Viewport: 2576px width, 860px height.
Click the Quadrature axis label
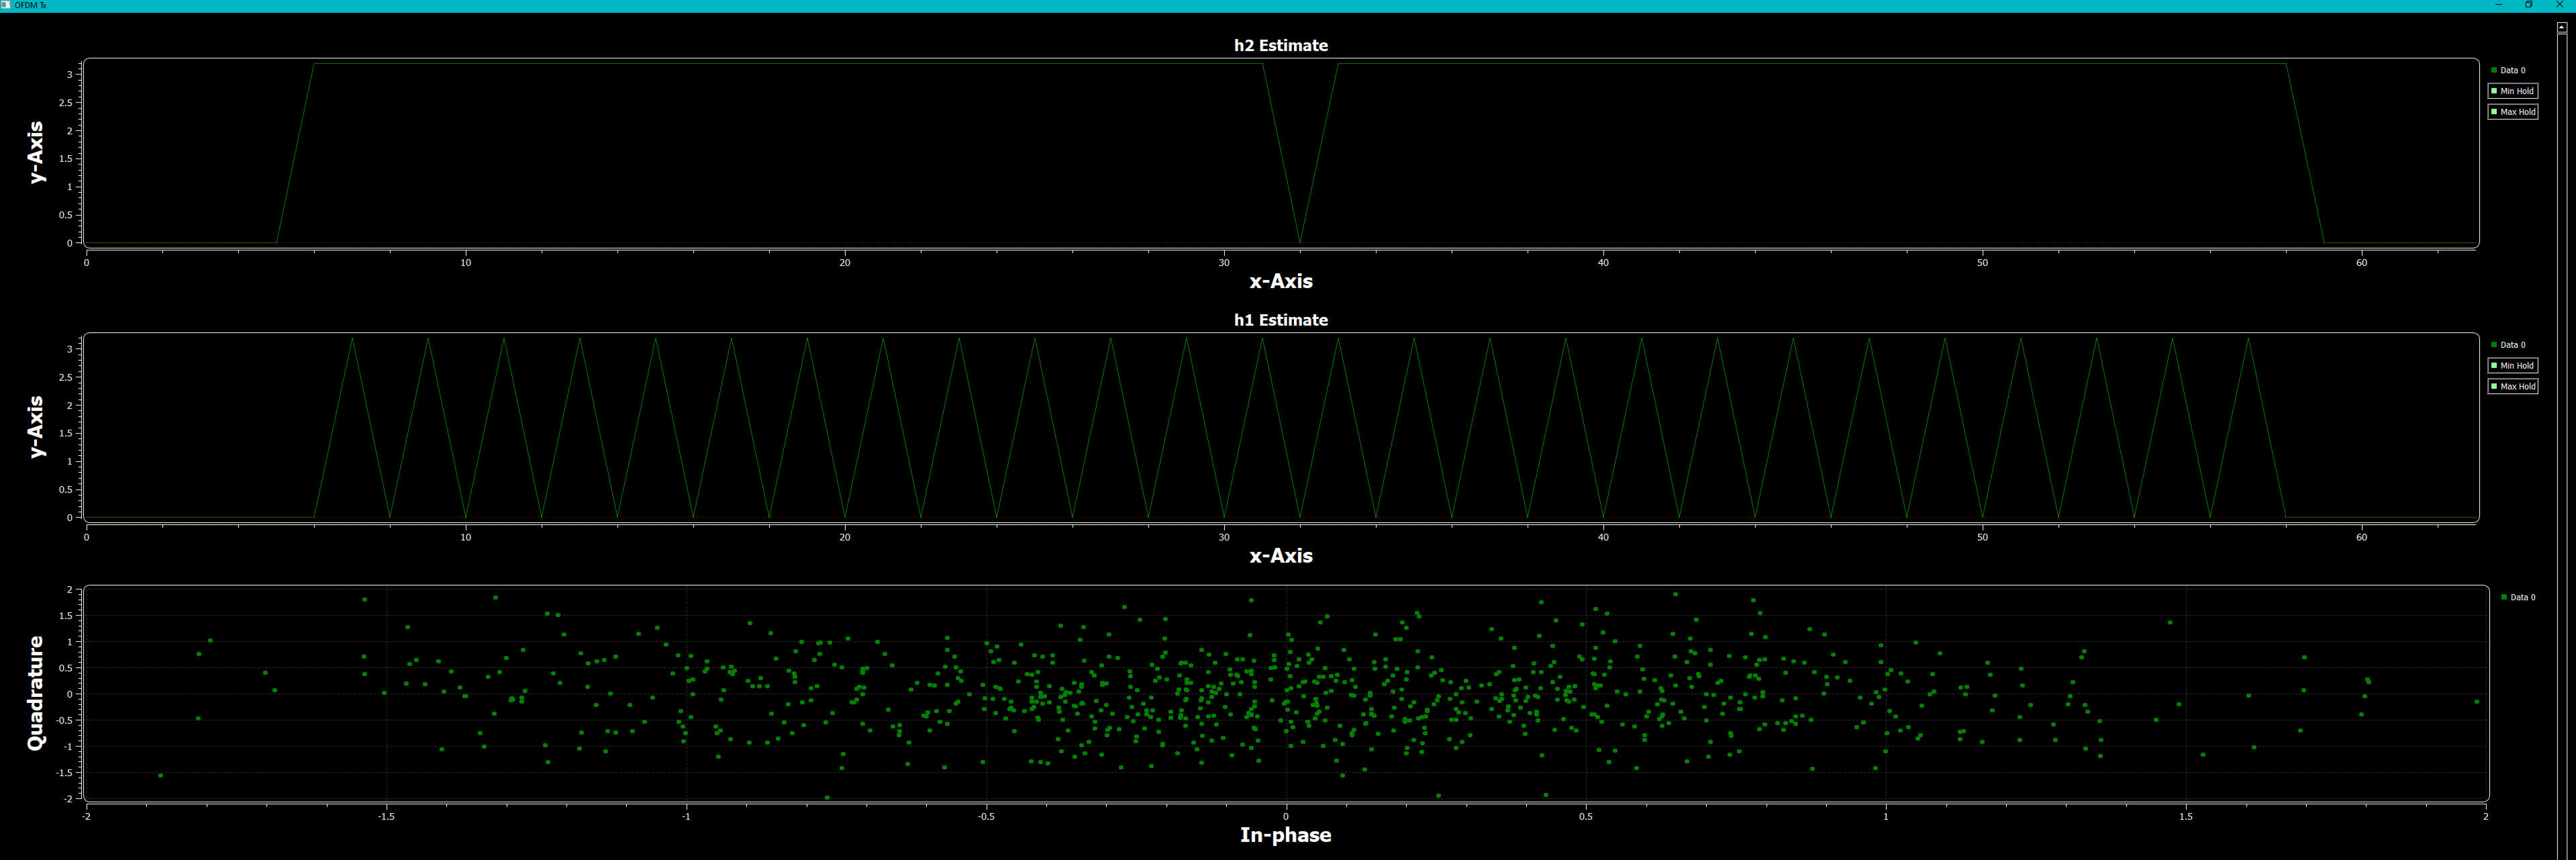[36, 693]
